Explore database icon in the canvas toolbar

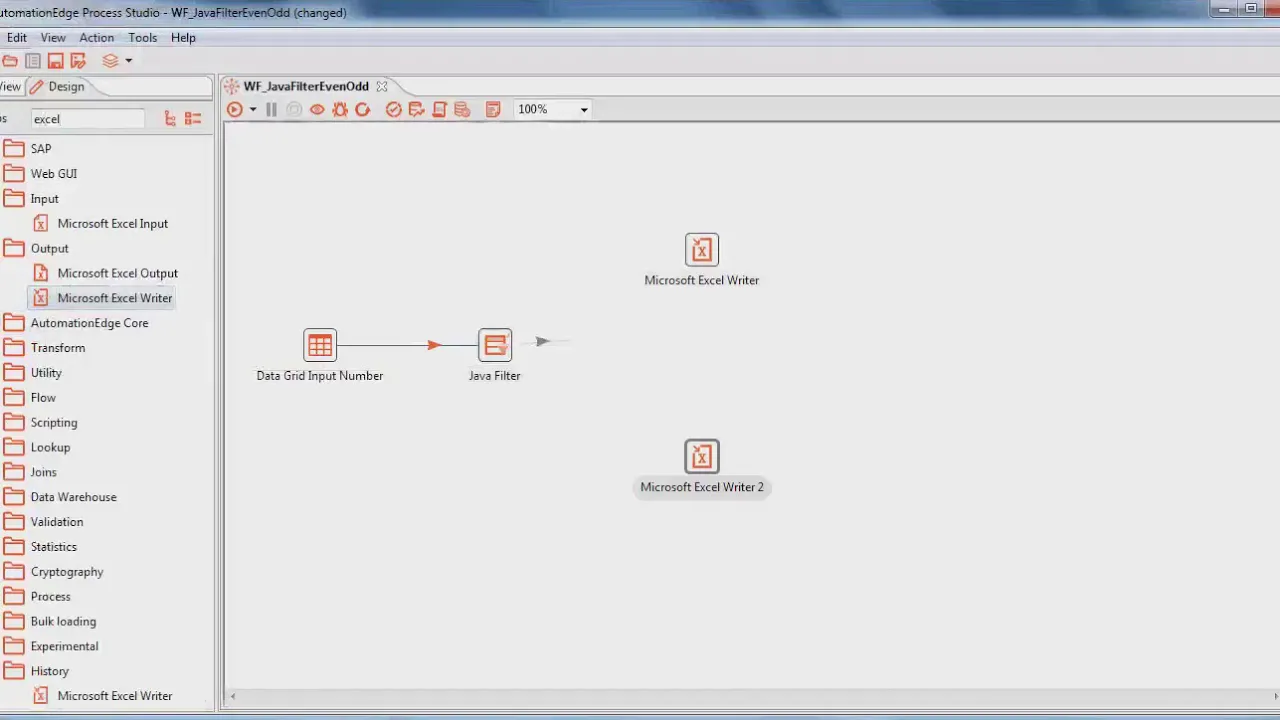pyautogui.click(x=462, y=109)
